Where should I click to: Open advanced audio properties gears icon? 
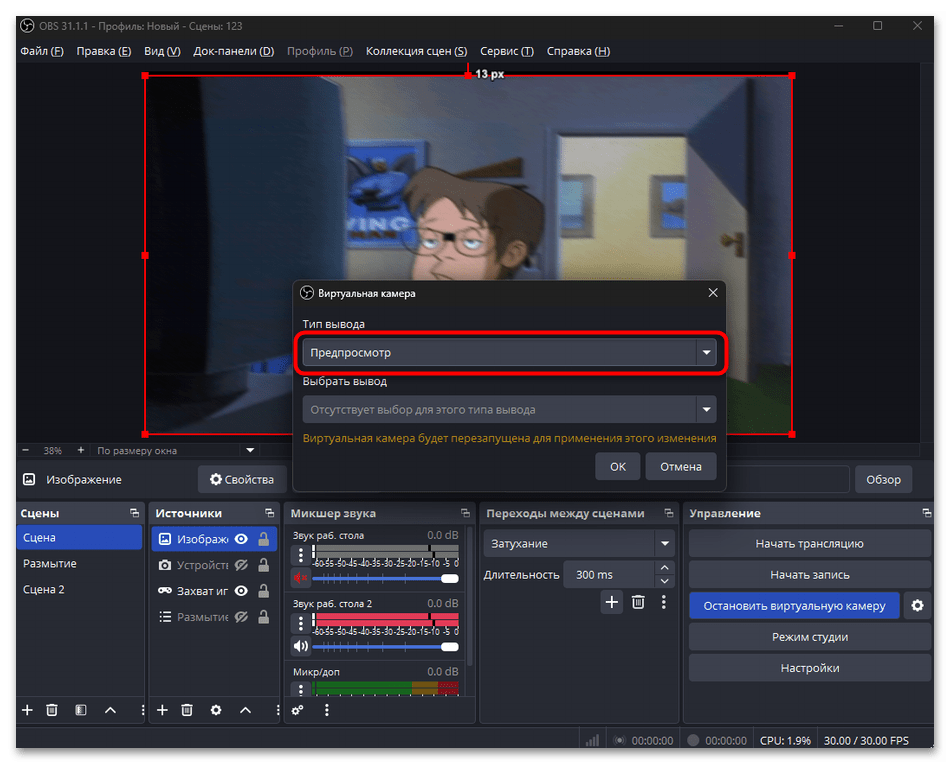(x=297, y=710)
